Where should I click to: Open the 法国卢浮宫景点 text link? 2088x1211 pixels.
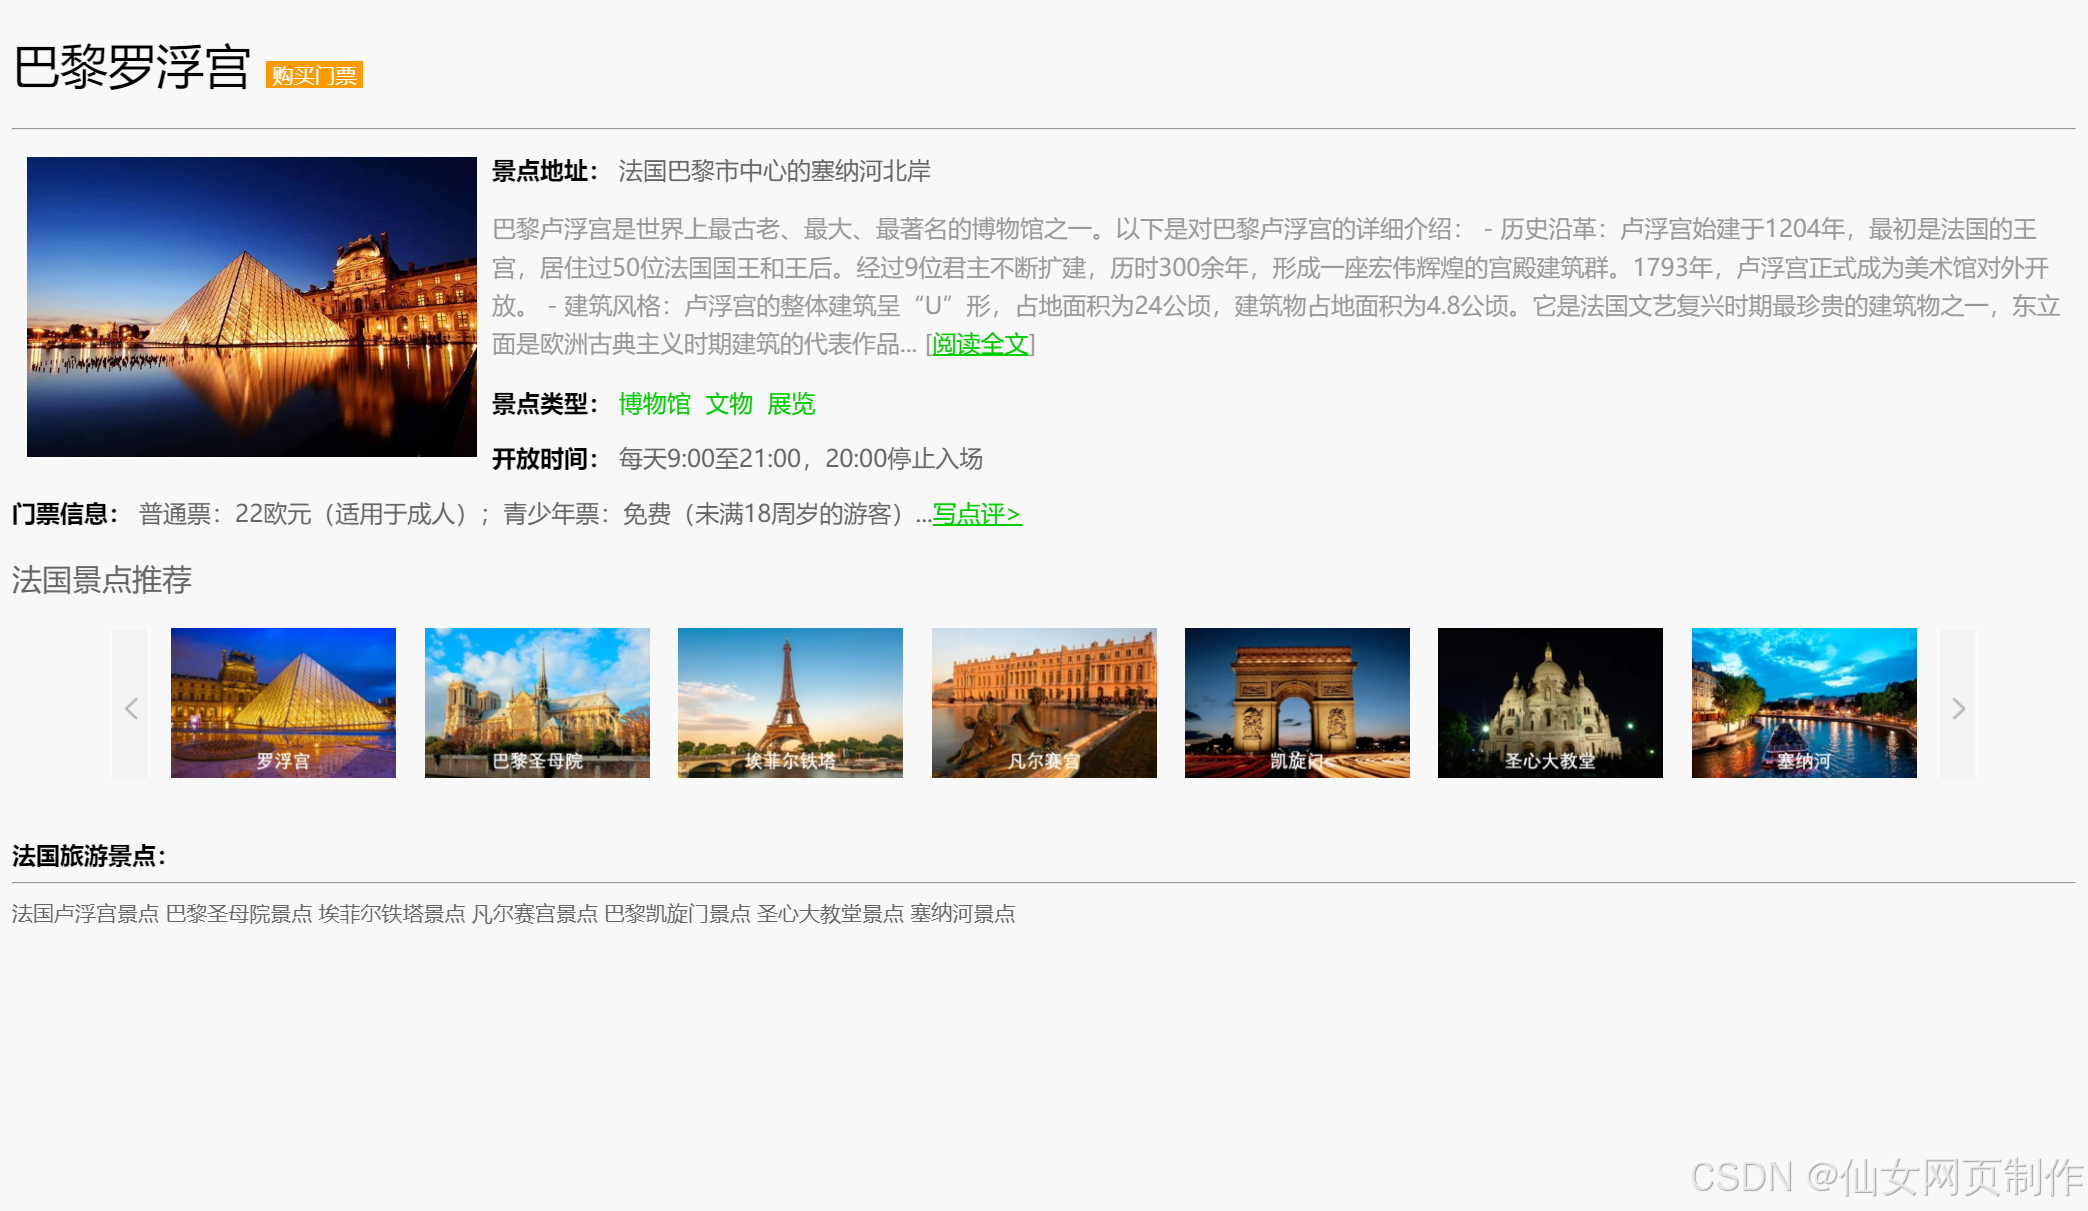click(85, 914)
